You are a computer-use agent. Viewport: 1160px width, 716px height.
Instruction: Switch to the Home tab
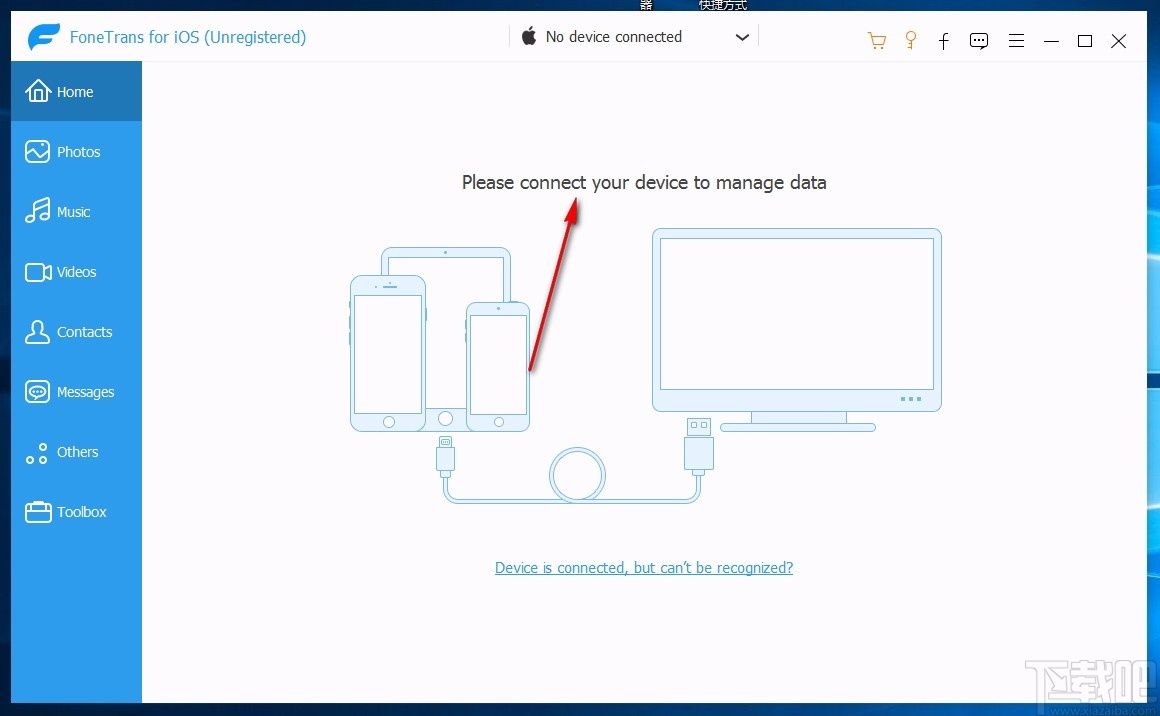click(x=76, y=91)
